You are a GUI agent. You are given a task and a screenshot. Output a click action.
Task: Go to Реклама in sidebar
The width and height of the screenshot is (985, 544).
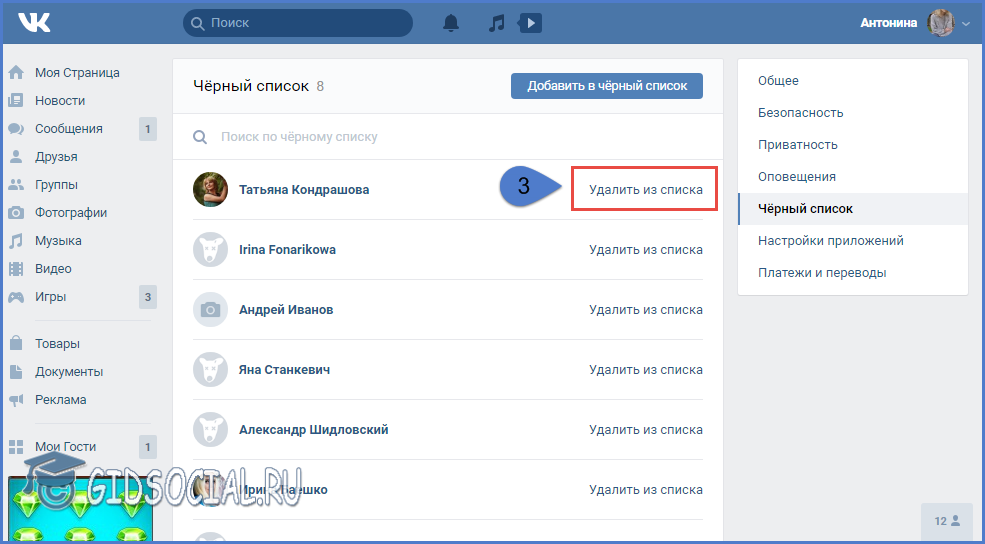click(x=61, y=400)
